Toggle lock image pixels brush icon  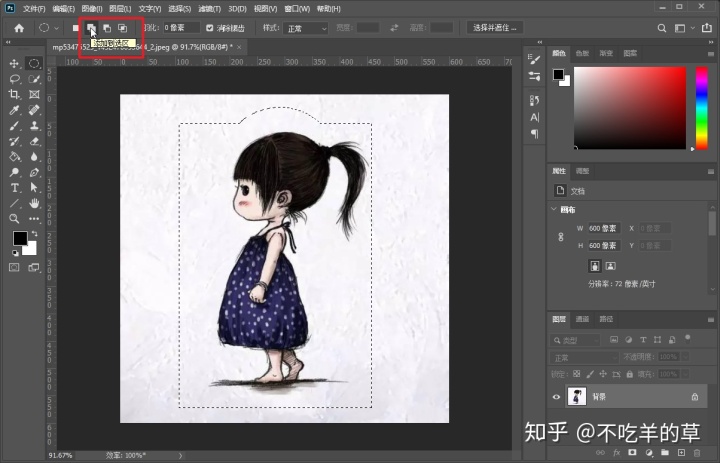click(x=590, y=374)
